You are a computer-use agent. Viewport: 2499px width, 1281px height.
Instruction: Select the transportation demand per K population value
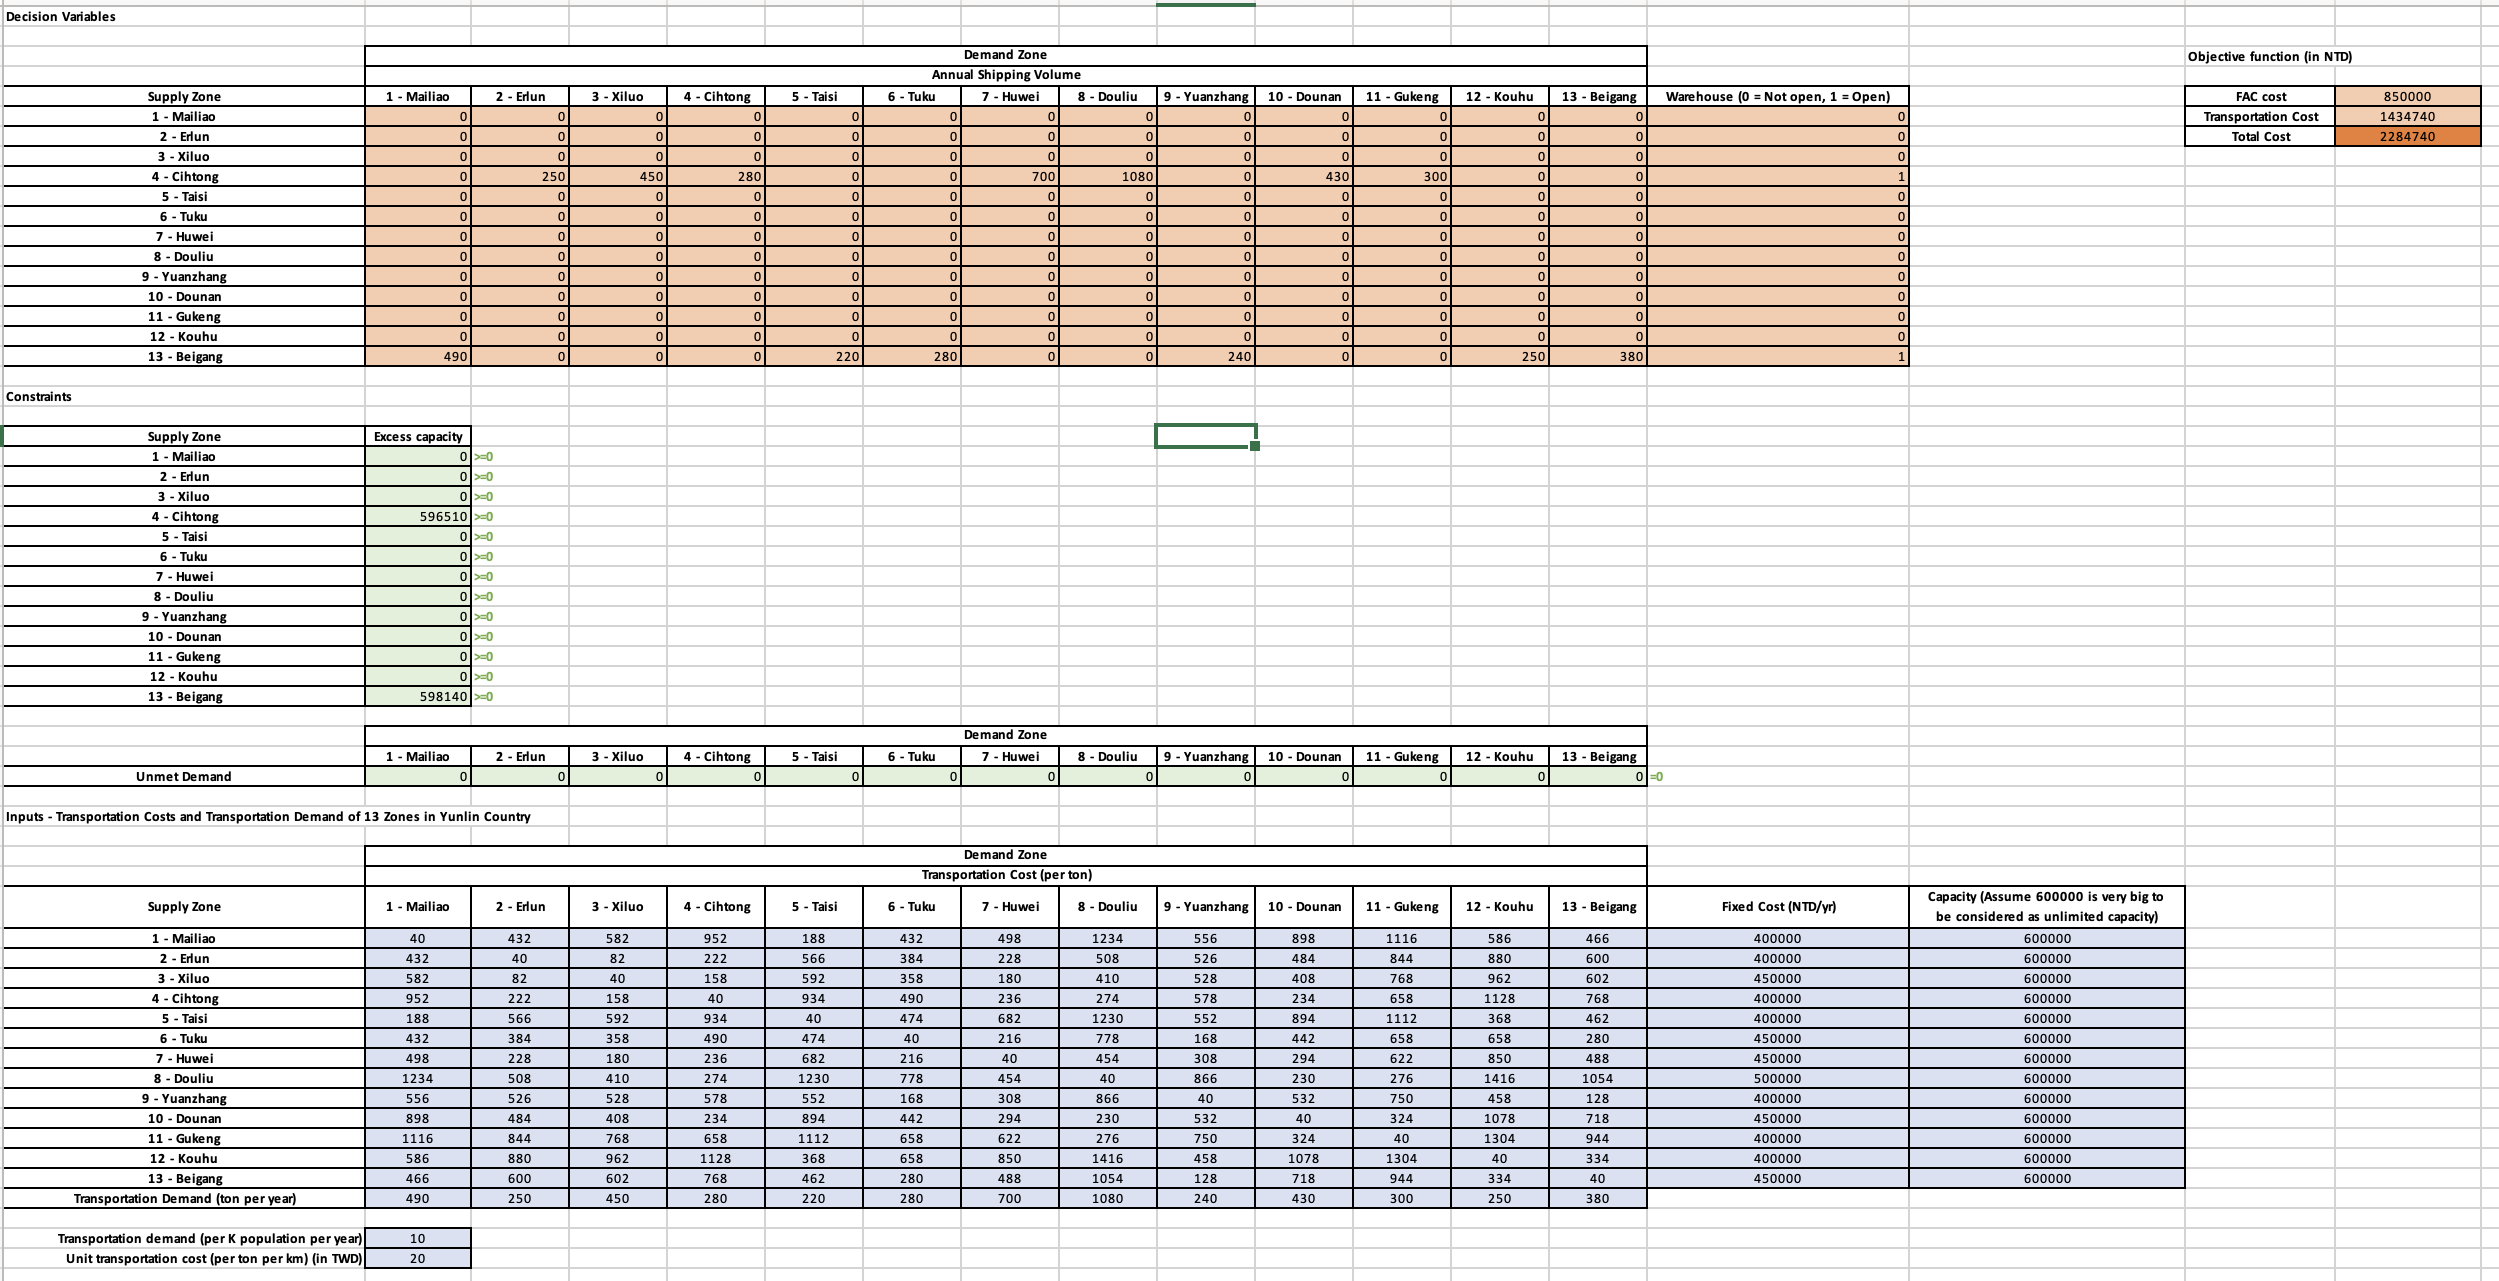tap(418, 1238)
